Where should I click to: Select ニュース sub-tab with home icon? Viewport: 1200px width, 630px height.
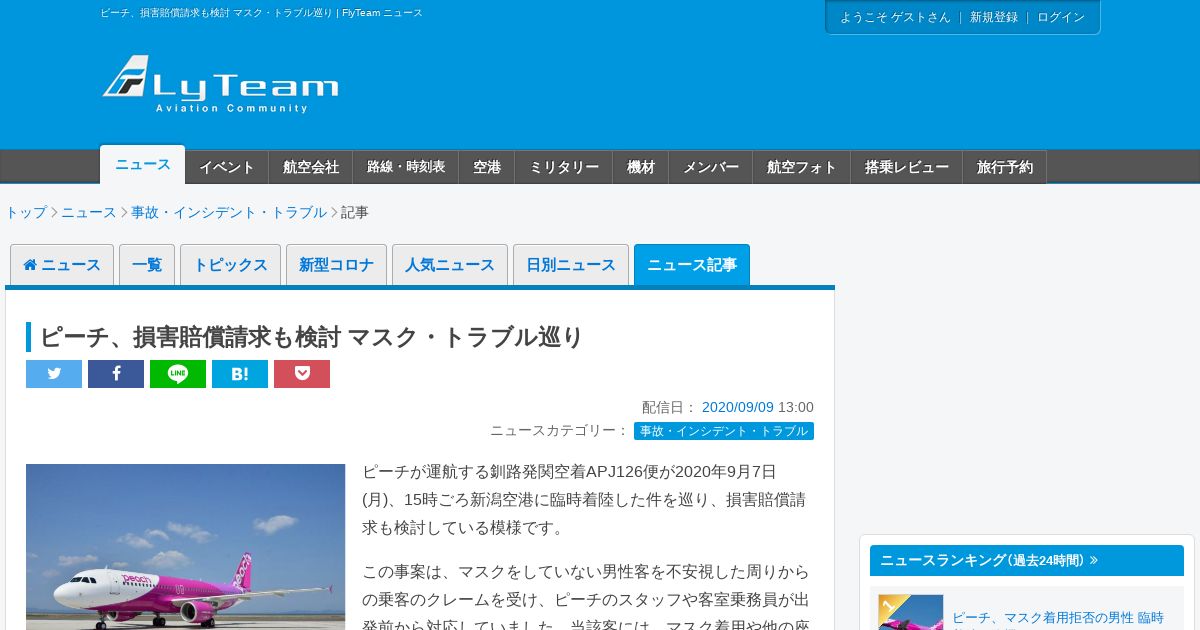[62, 265]
